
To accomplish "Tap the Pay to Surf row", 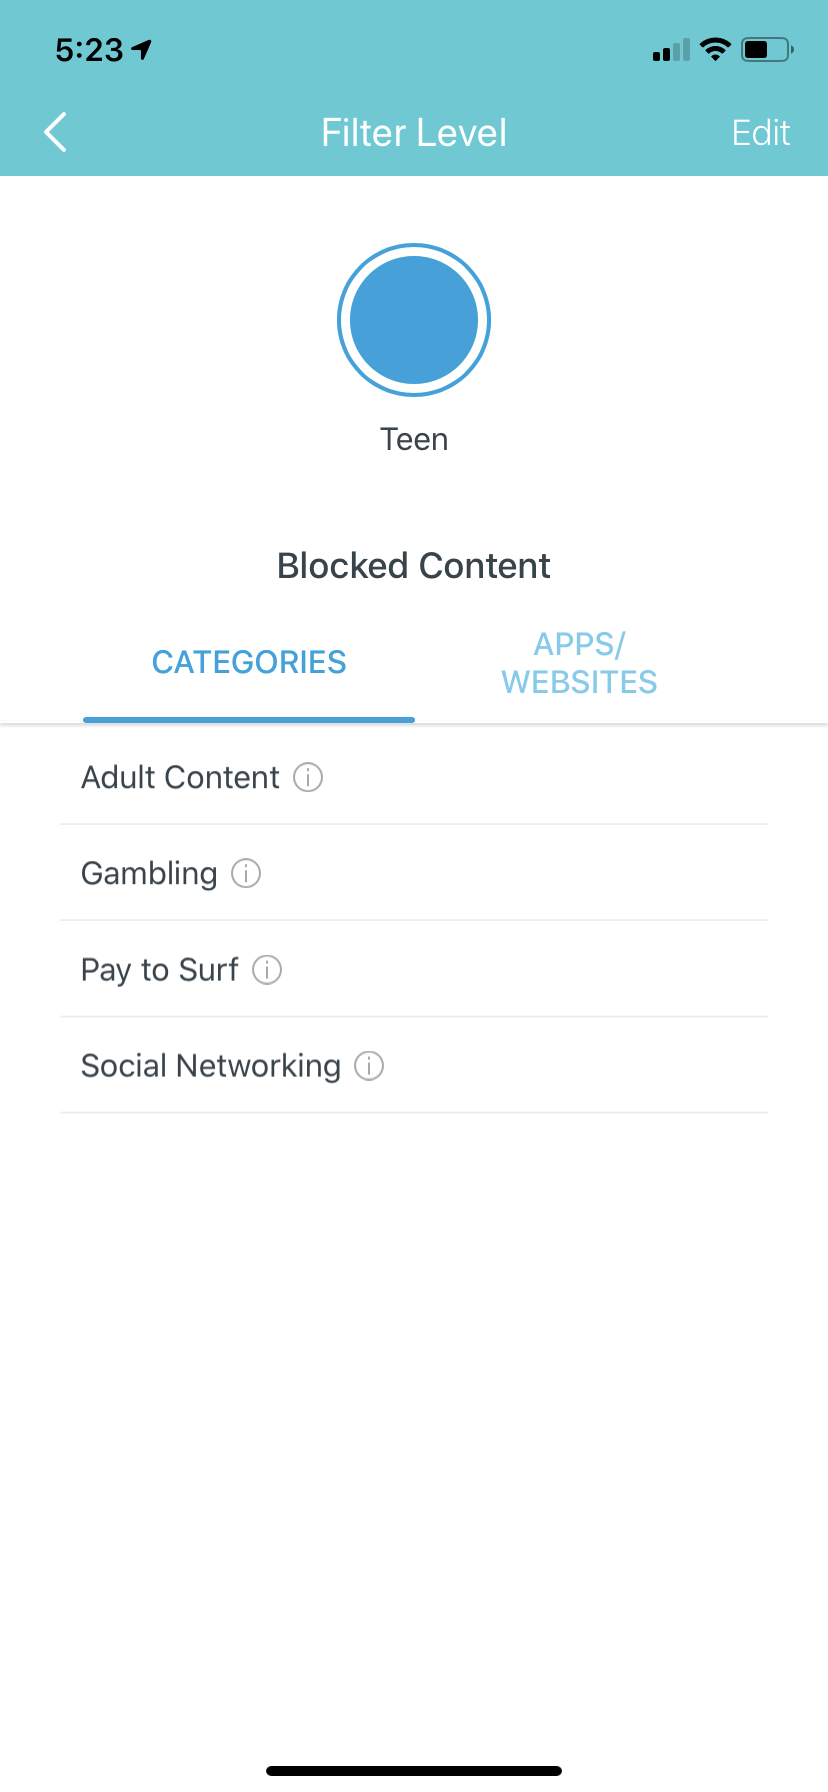I will click(160, 969).
